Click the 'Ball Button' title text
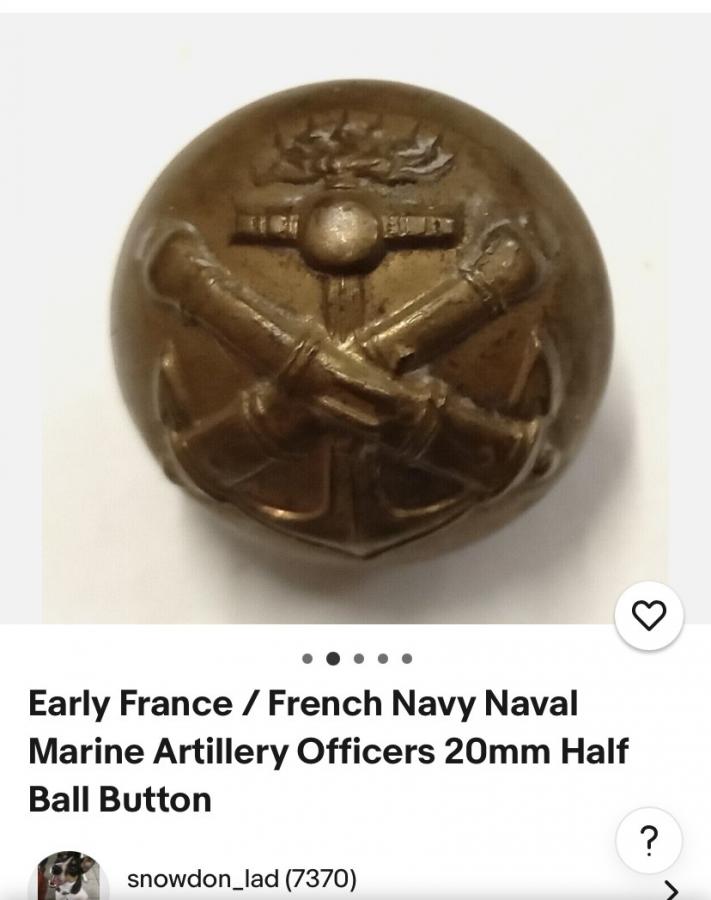The width and height of the screenshot is (711, 900). pyautogui.click(x=120, y=799)
